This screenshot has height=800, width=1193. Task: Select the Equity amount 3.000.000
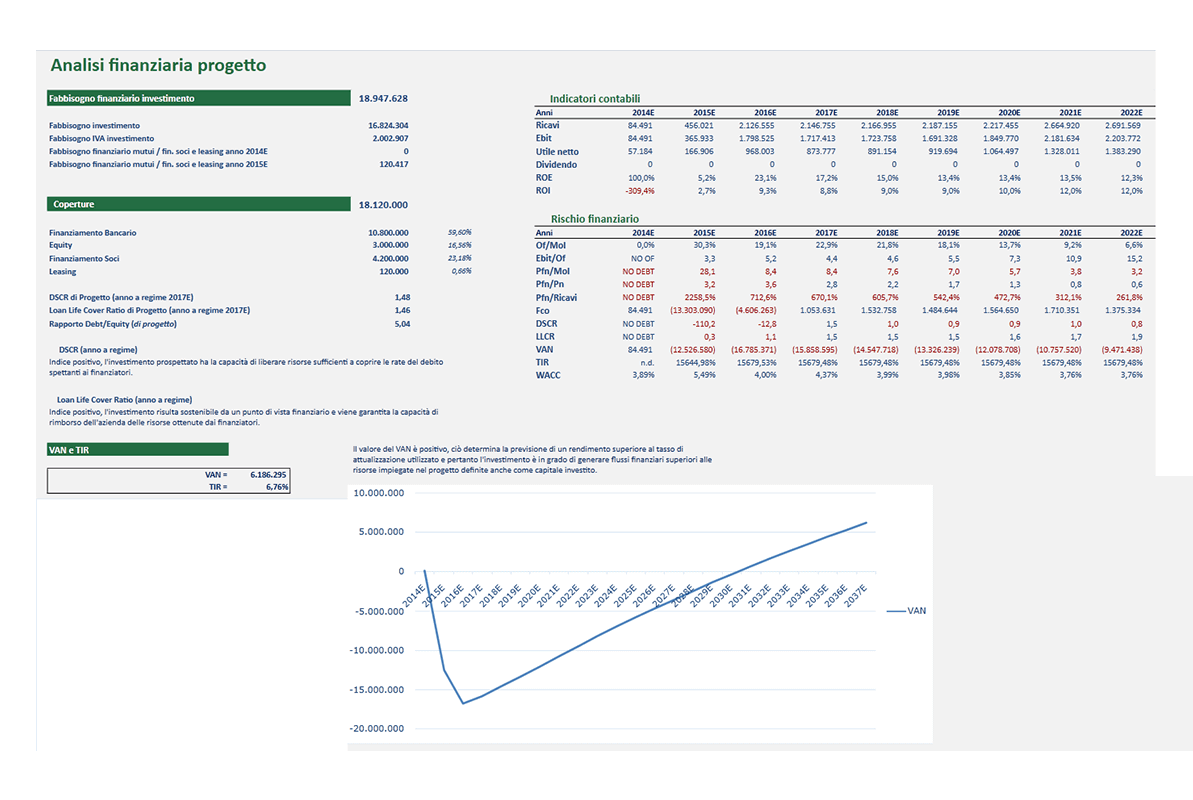click(x=390, y=245)
